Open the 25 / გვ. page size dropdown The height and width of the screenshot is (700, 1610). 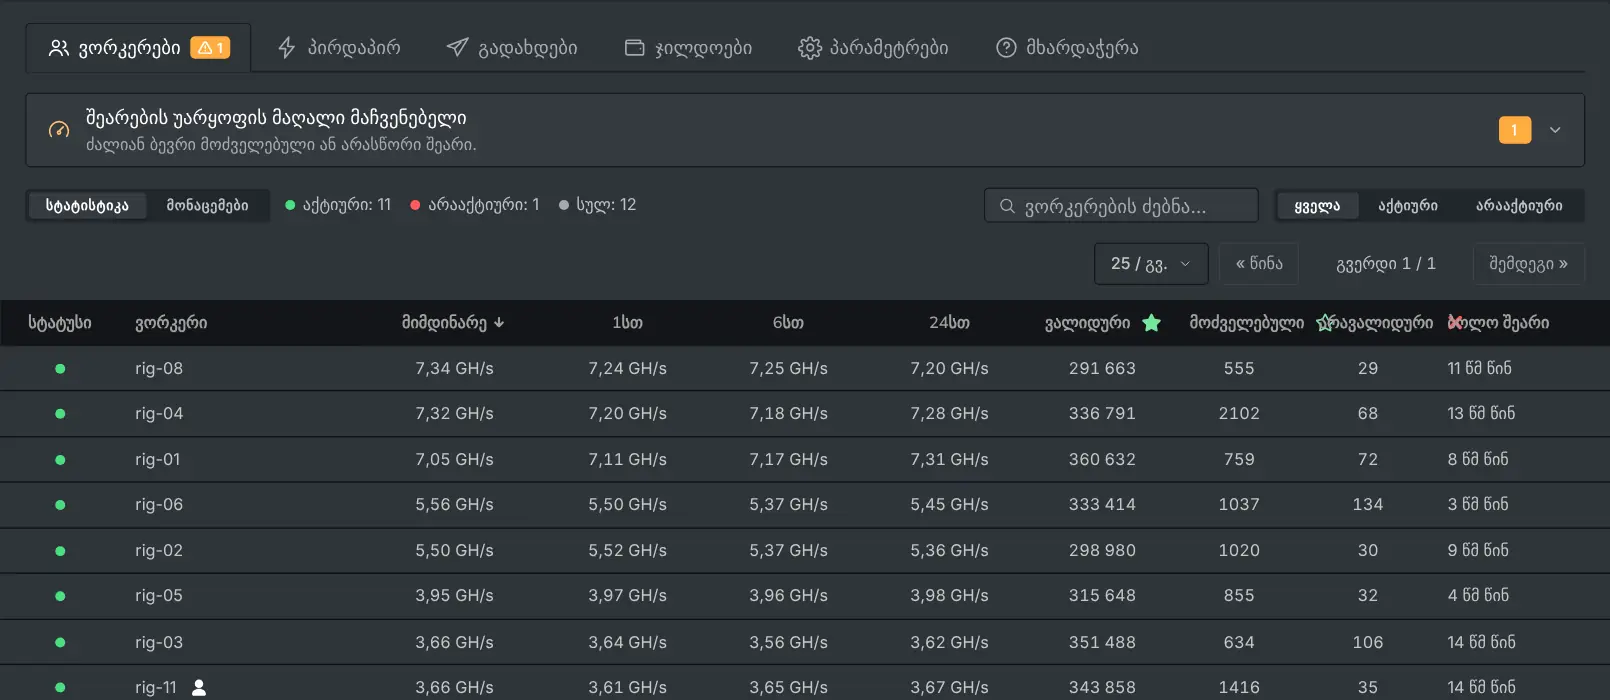[1151, 264]
